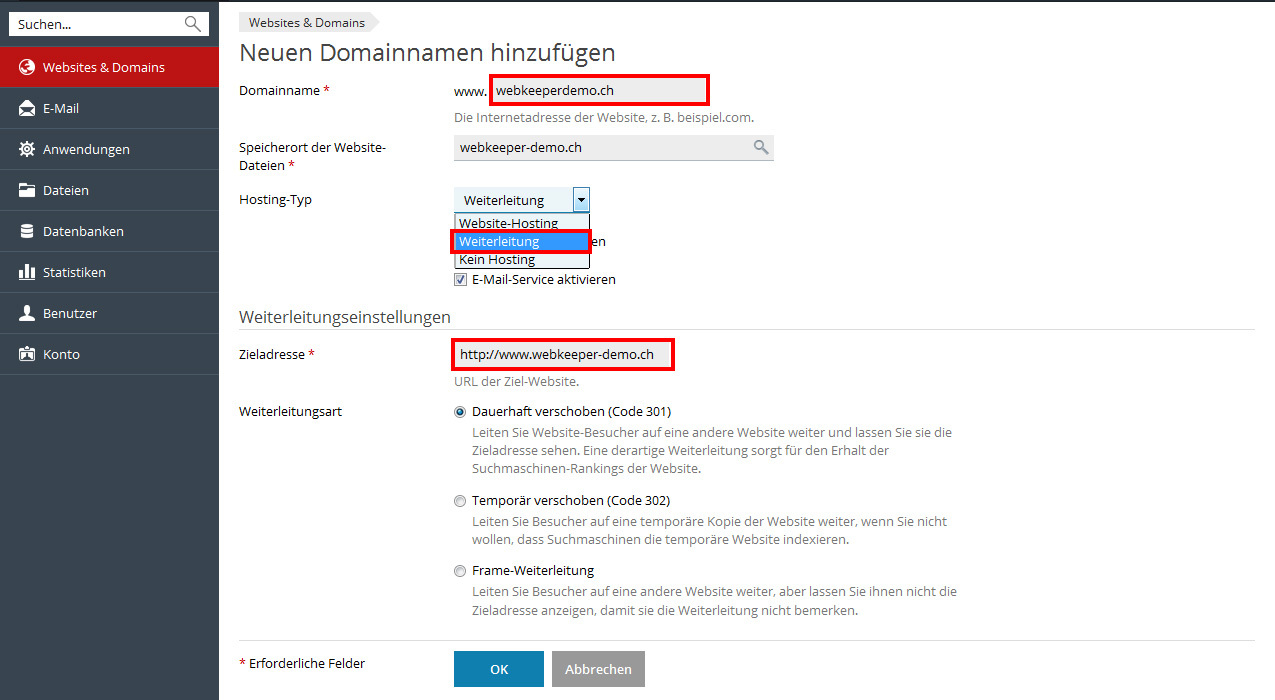Open the Websites & Domains breadcrumb

(x=306, y=22)
